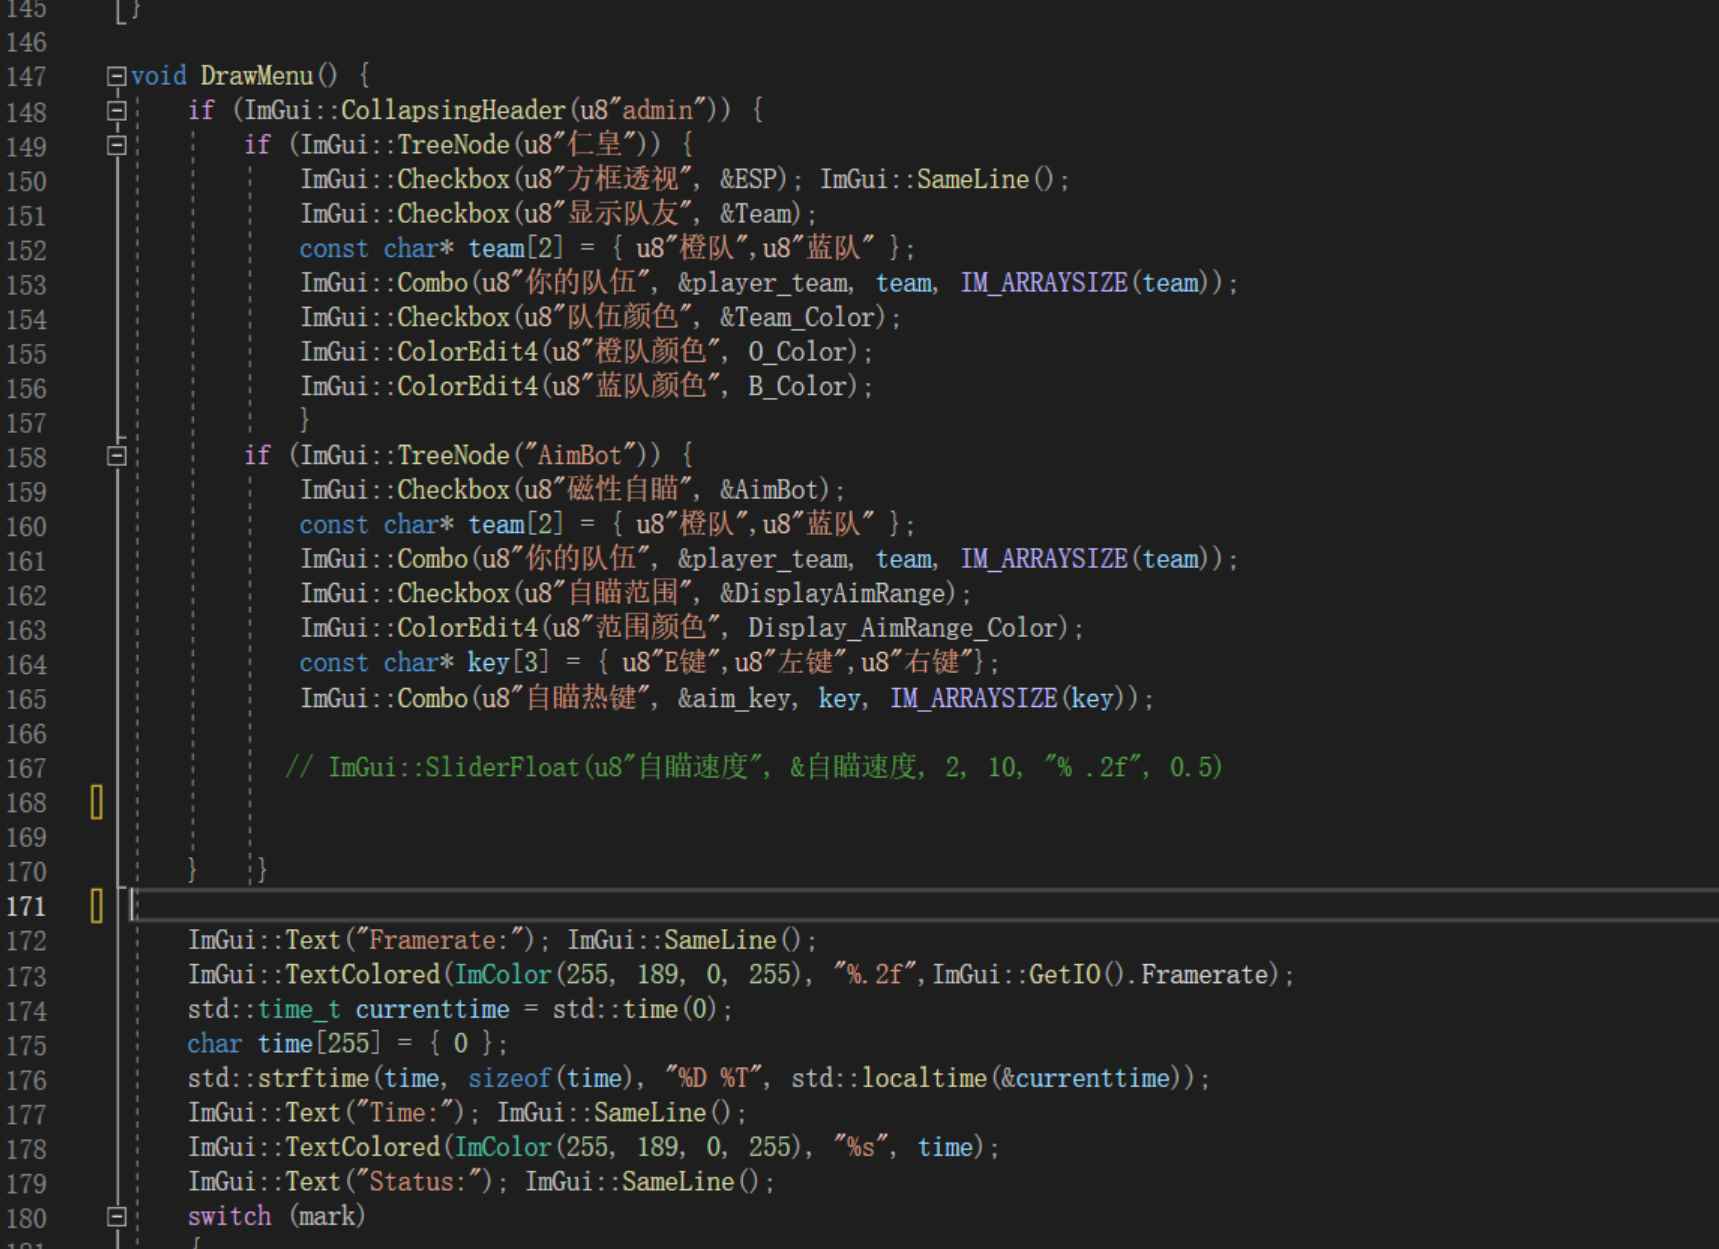Click line number 165 in the gutter
The width and height of the screenshot is (1719, 1249).
30,699
